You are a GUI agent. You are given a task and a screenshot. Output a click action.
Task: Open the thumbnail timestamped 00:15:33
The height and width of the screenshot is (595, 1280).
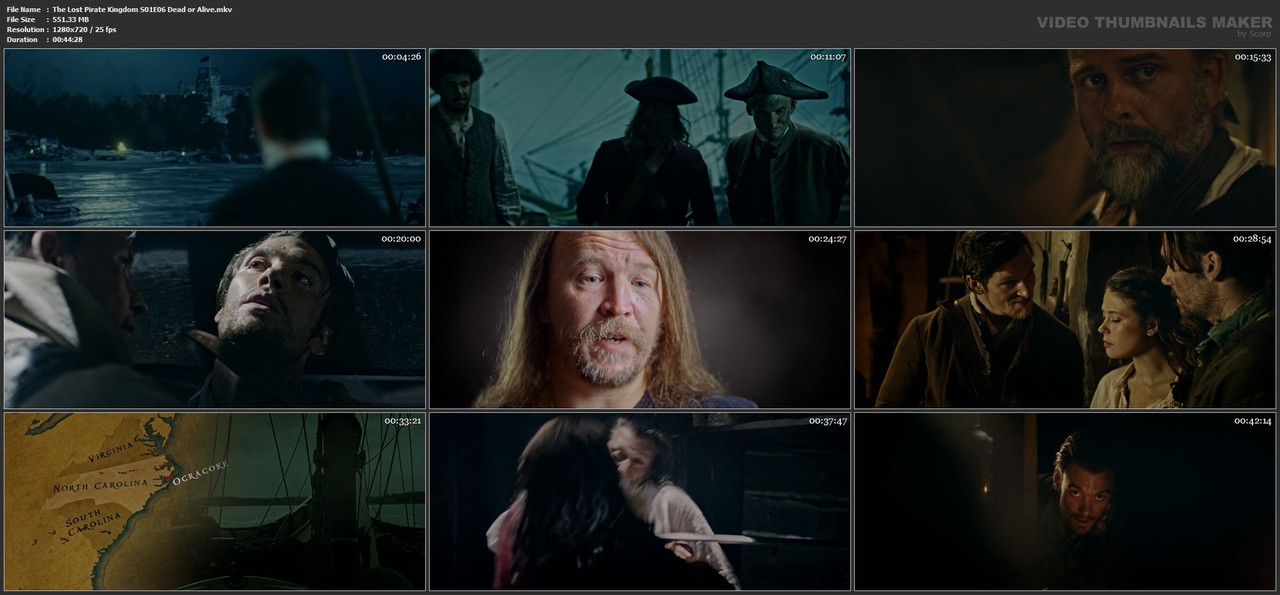pyautogui.click(x=1065, y=138)
